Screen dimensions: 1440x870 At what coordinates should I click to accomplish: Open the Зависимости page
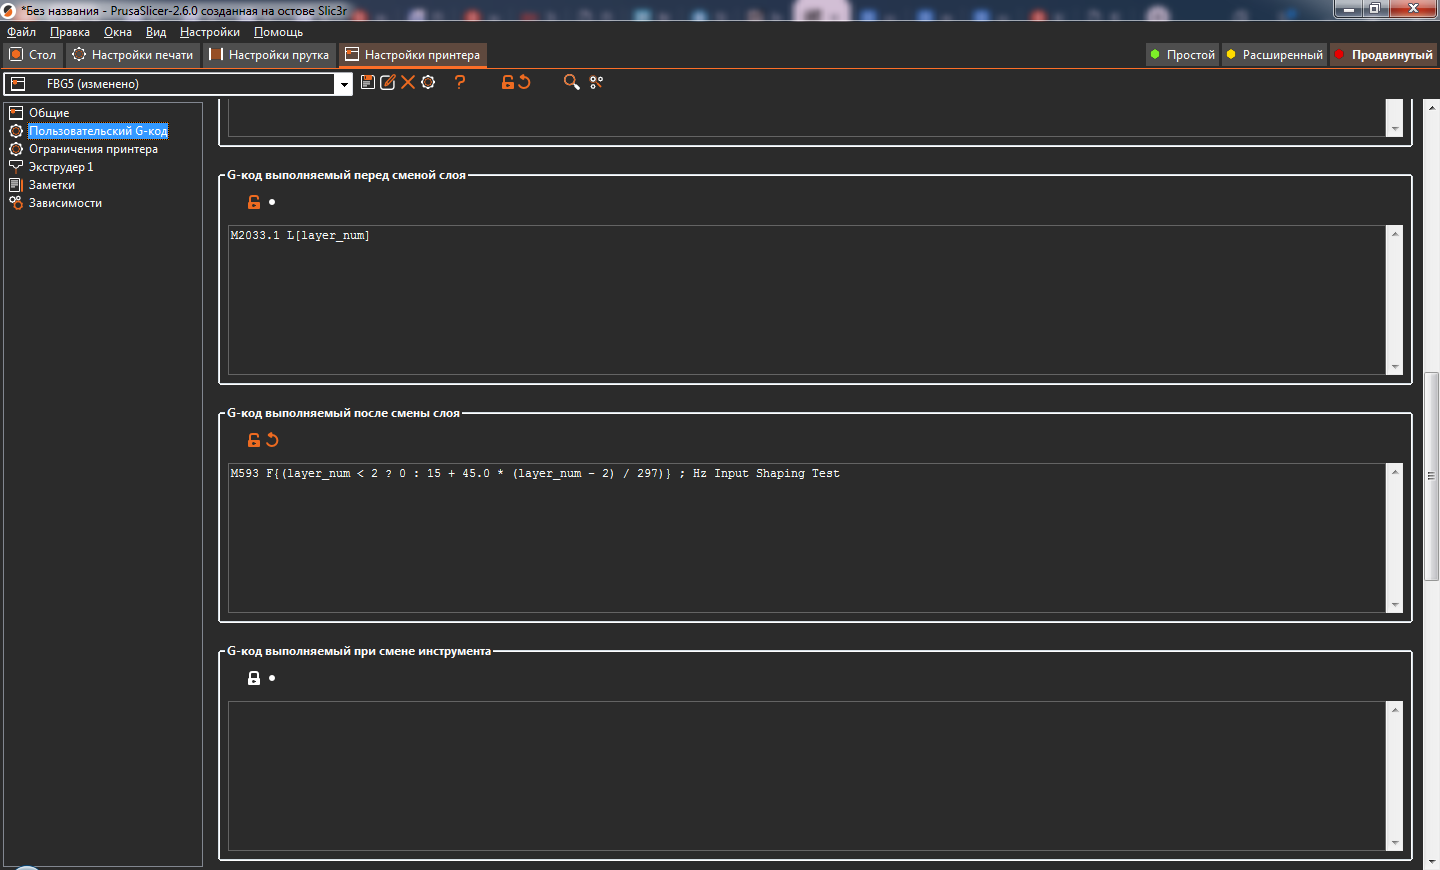(65, 203)
